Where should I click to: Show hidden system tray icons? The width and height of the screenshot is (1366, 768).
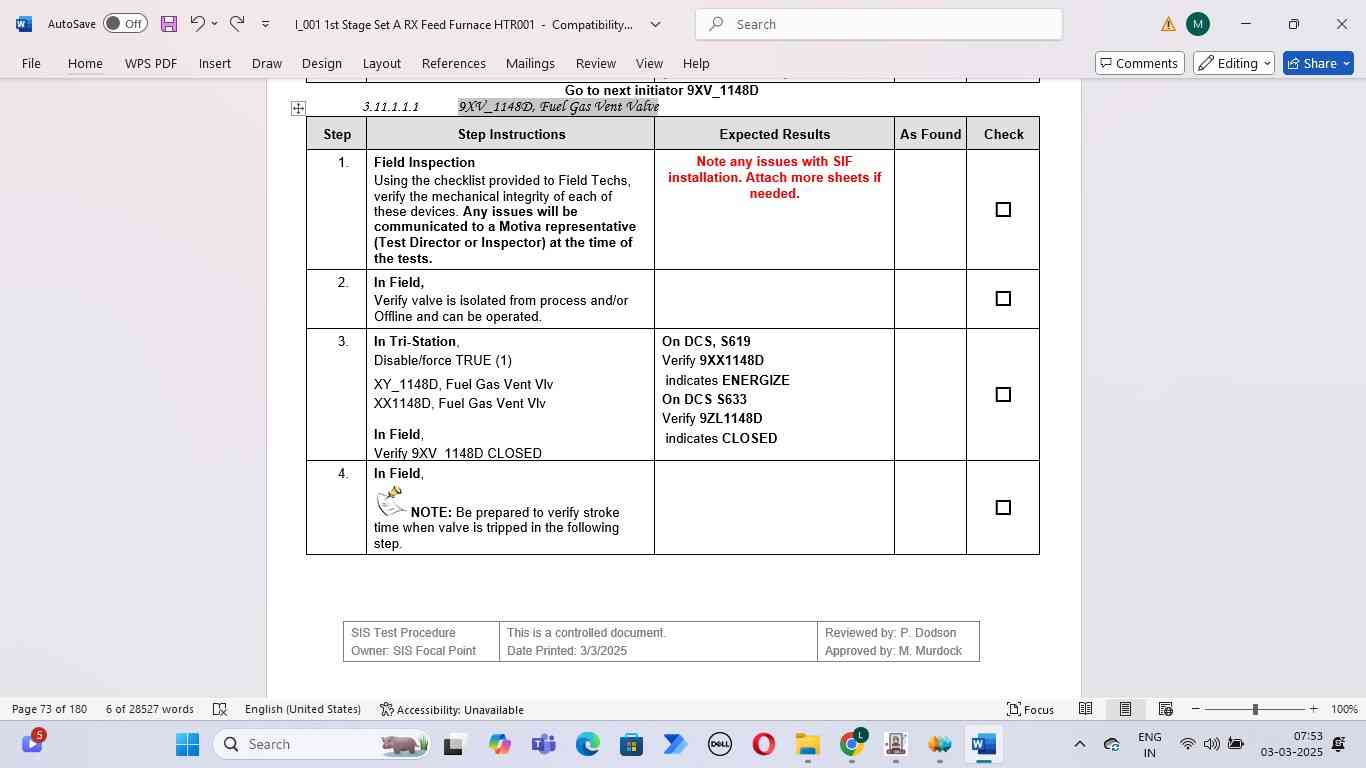point(1079,744)
